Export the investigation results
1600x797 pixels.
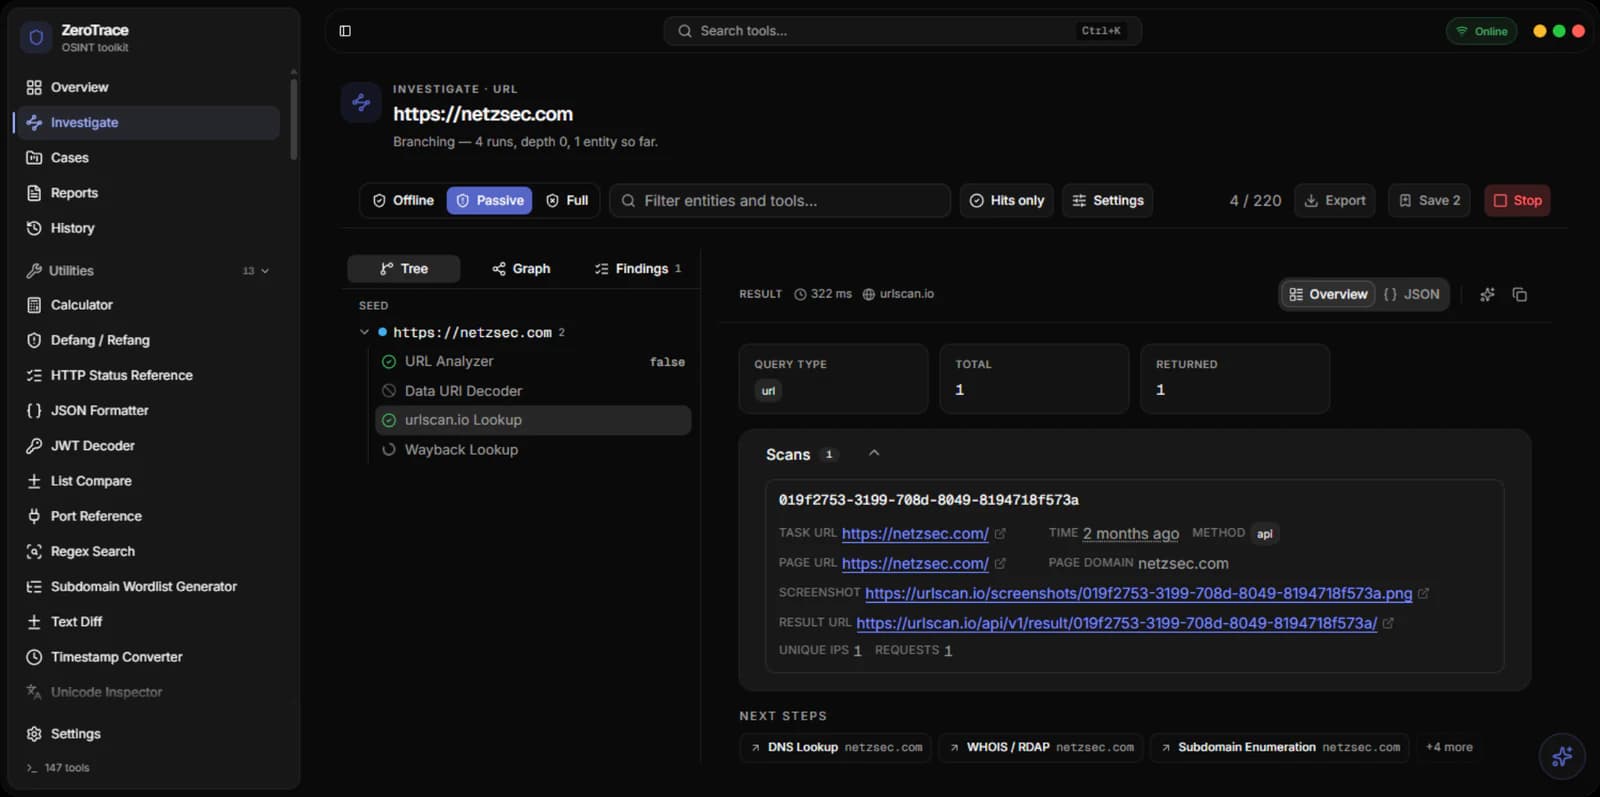pos(1335,200)
